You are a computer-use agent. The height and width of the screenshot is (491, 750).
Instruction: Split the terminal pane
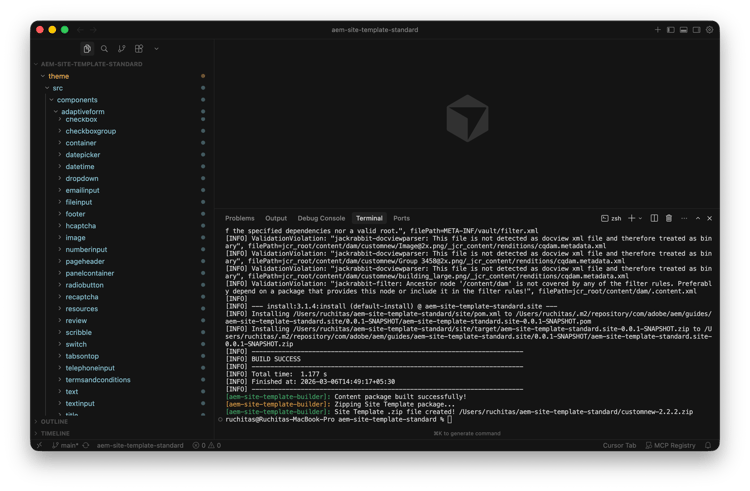click(x=654, y=218)
